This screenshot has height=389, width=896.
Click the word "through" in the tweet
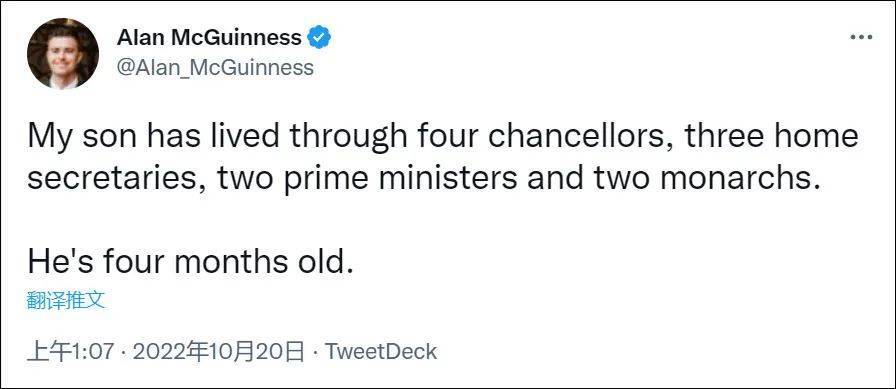coord(345,137)
